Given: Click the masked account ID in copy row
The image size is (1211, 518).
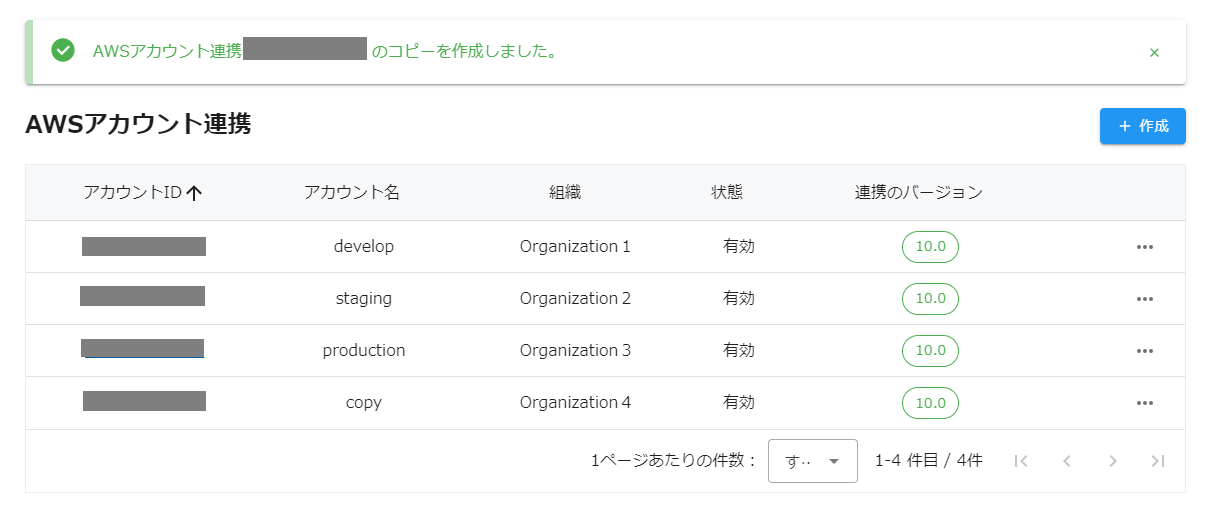Looking at the screenshot, I should tap(144, 401).
